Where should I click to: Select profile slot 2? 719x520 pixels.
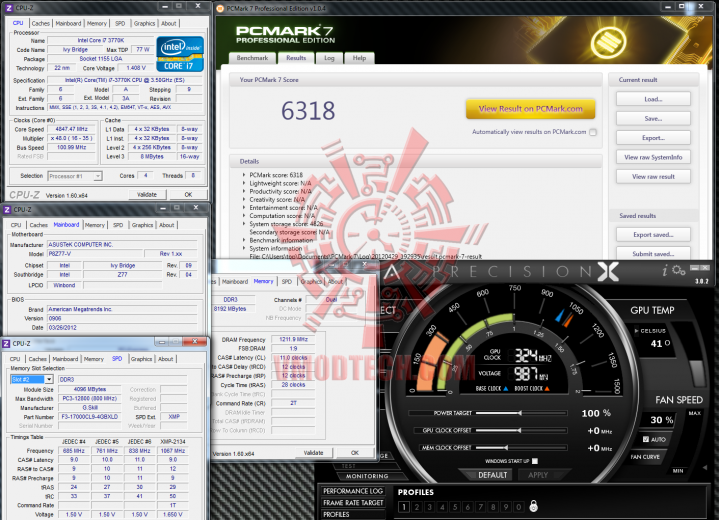click(x=417, y=507)
